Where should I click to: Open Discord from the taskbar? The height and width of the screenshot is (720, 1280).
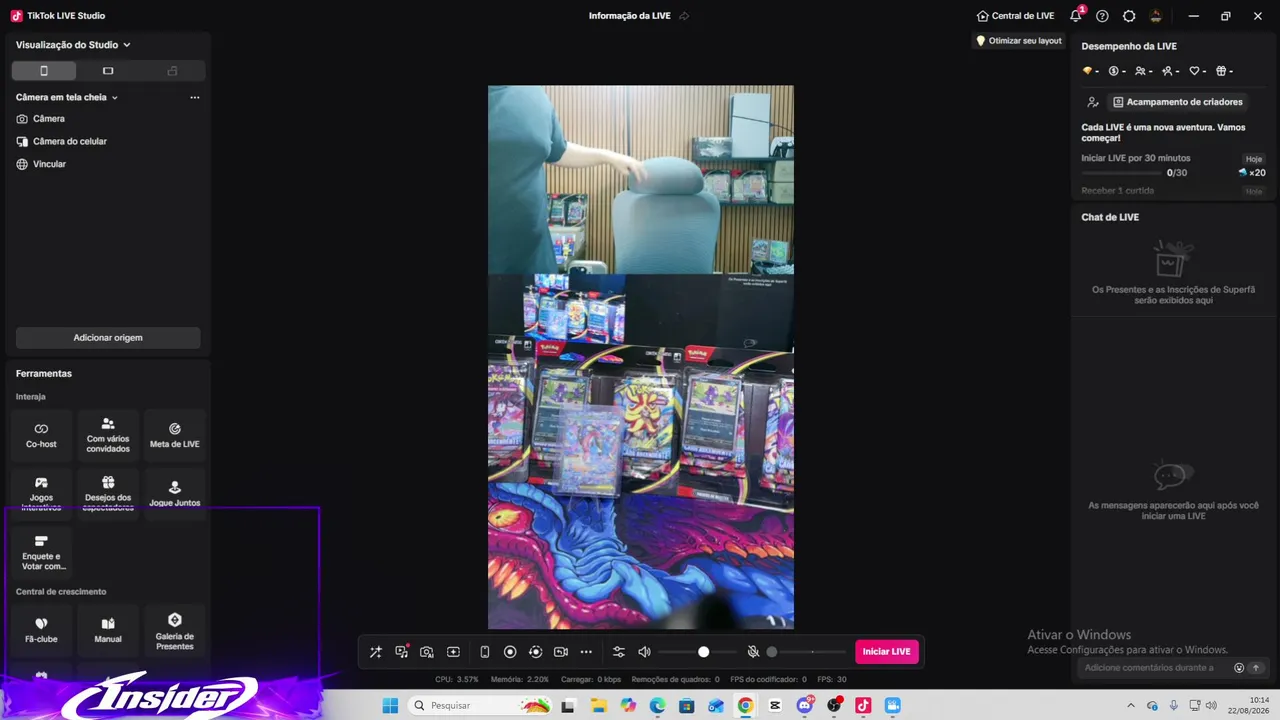805,705
